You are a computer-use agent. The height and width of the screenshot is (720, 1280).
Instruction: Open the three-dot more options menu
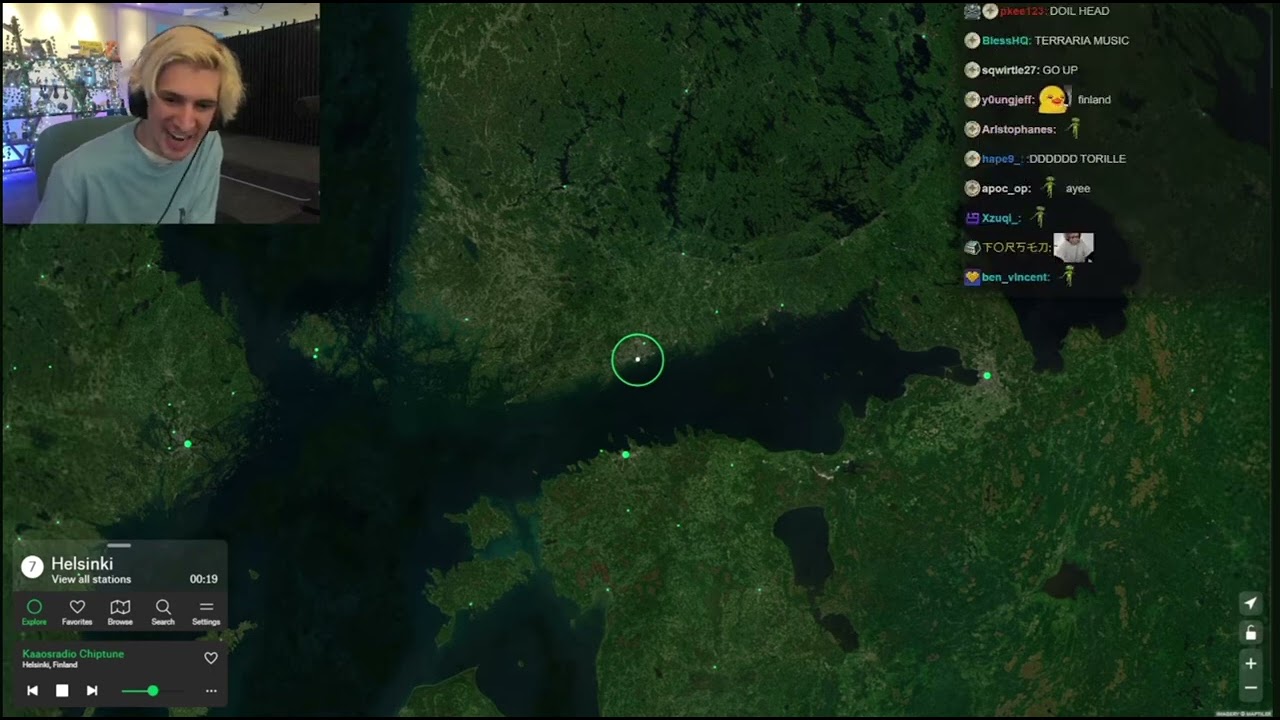coord(211,691)
